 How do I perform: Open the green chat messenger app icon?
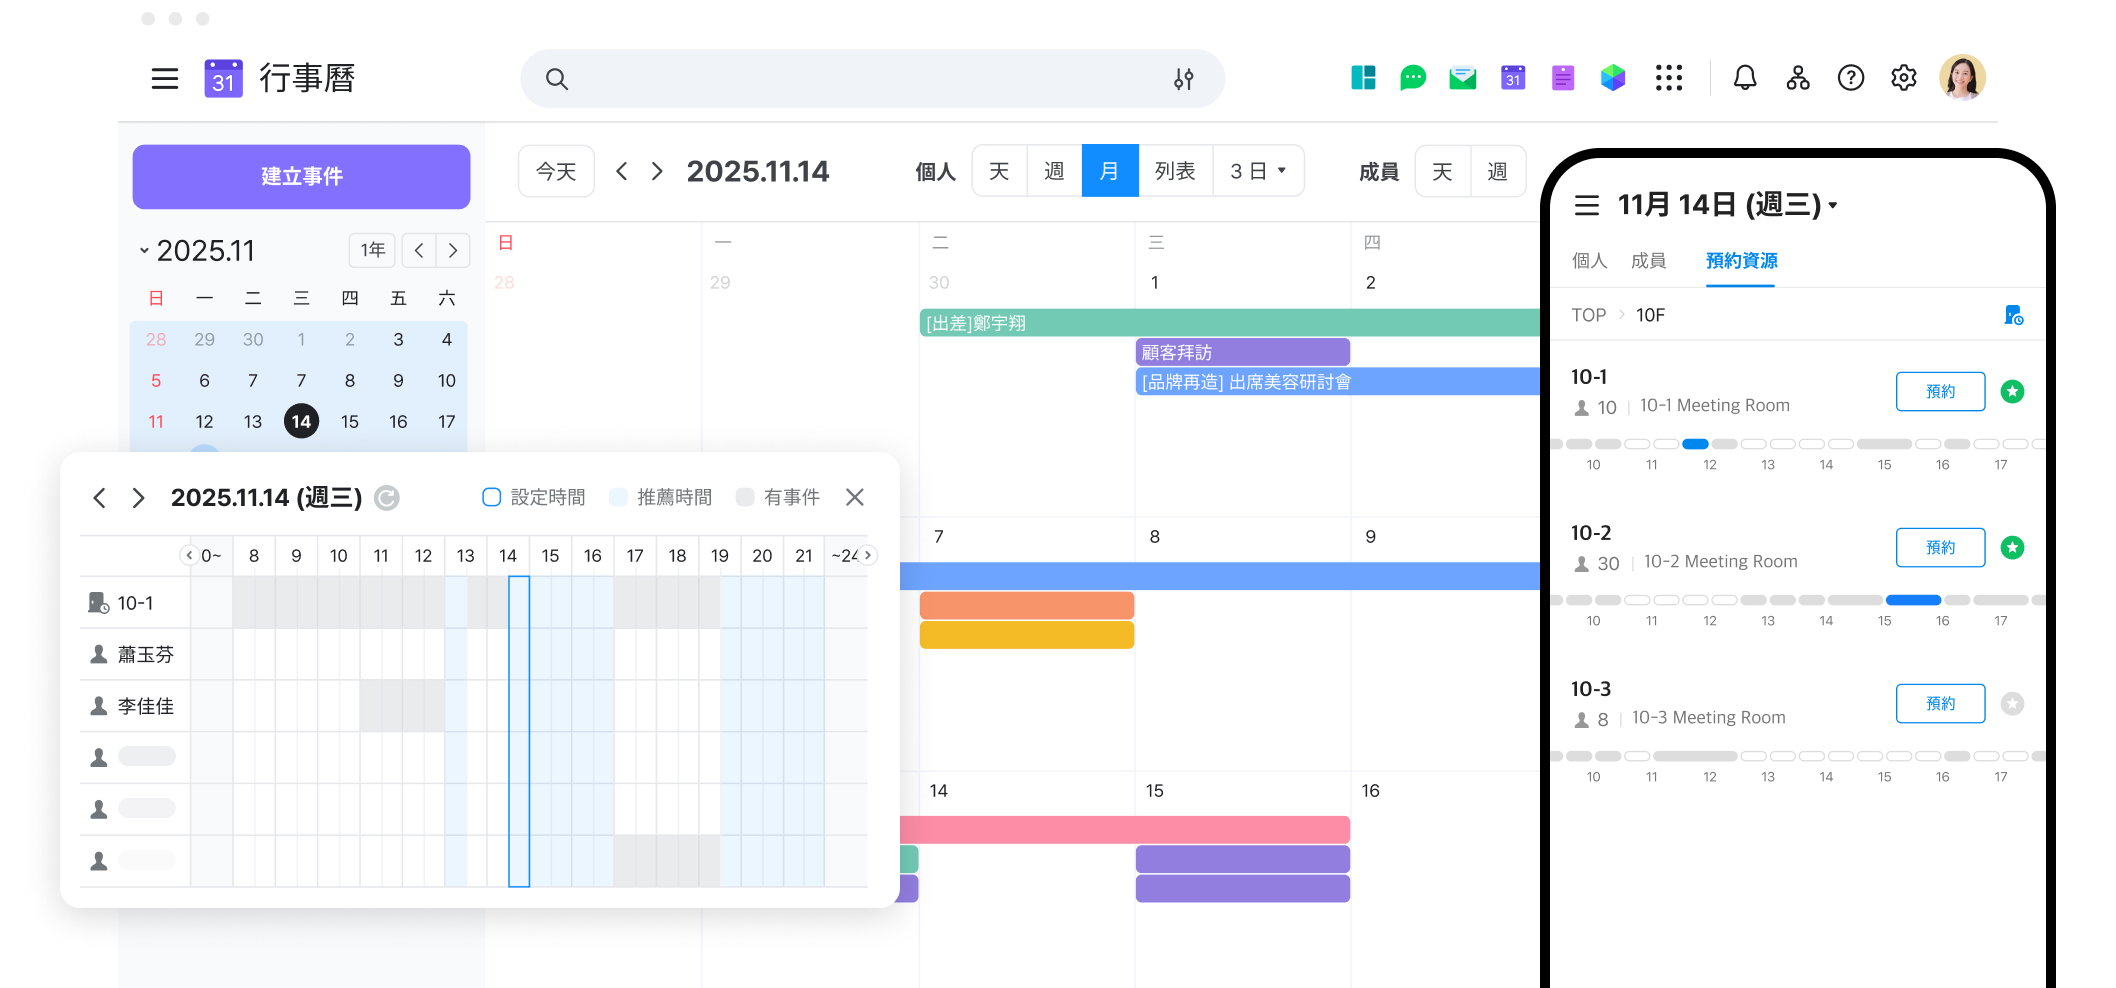coord(1412,78)
